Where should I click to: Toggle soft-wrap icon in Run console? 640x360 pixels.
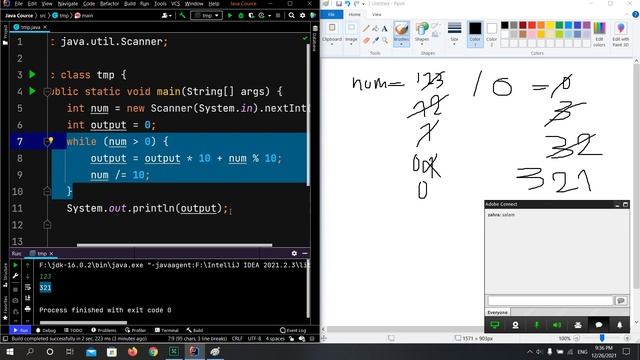(28, 287)
